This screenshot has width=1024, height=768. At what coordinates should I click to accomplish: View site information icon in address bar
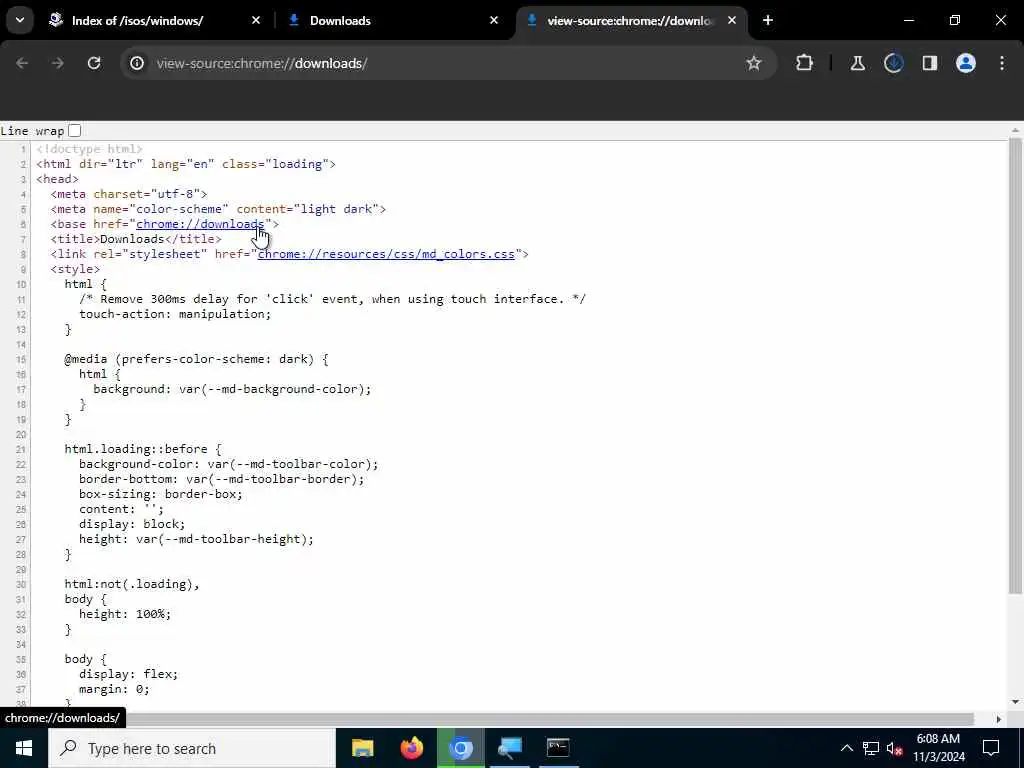point(136,63)
